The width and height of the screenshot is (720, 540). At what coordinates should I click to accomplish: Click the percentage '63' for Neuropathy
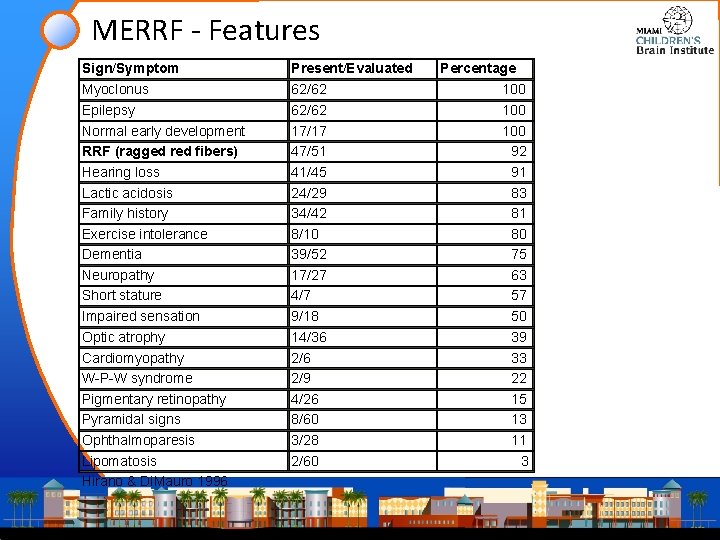[x=518, y=276]
